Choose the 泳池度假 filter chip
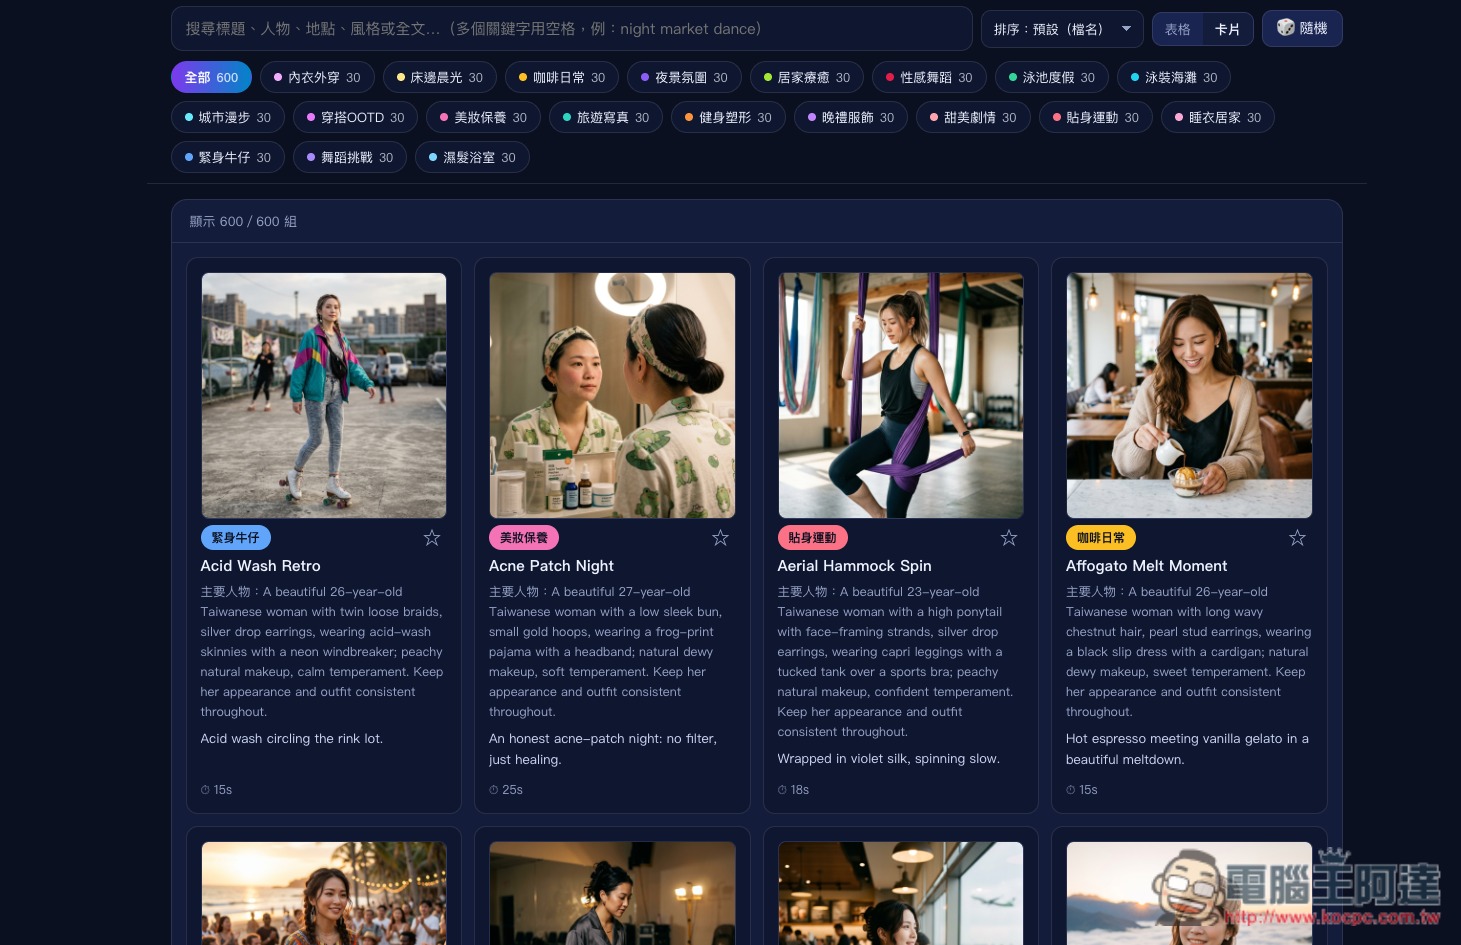The height and width of the screenshot is (945, 1461). pos(1052,78)
